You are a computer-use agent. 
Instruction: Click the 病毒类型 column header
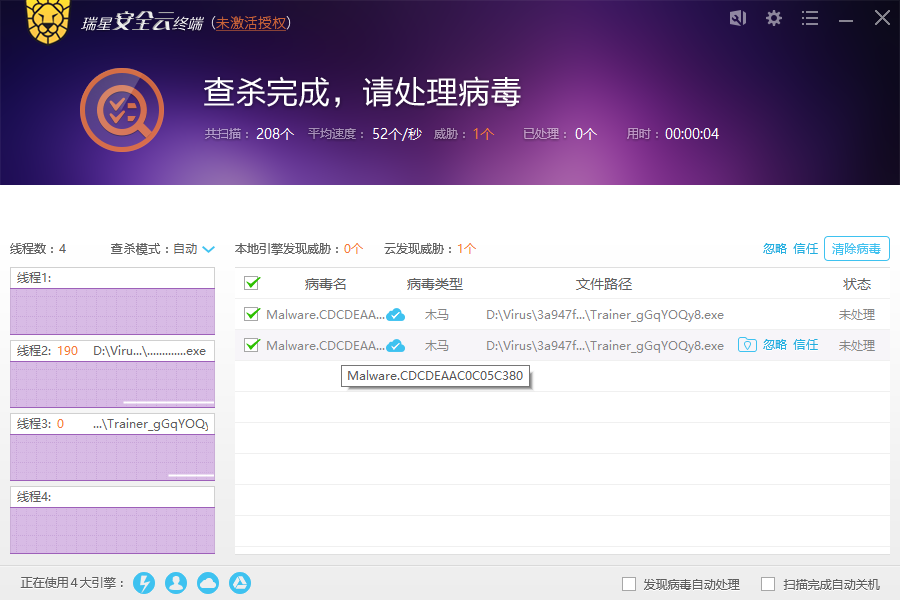435,284
